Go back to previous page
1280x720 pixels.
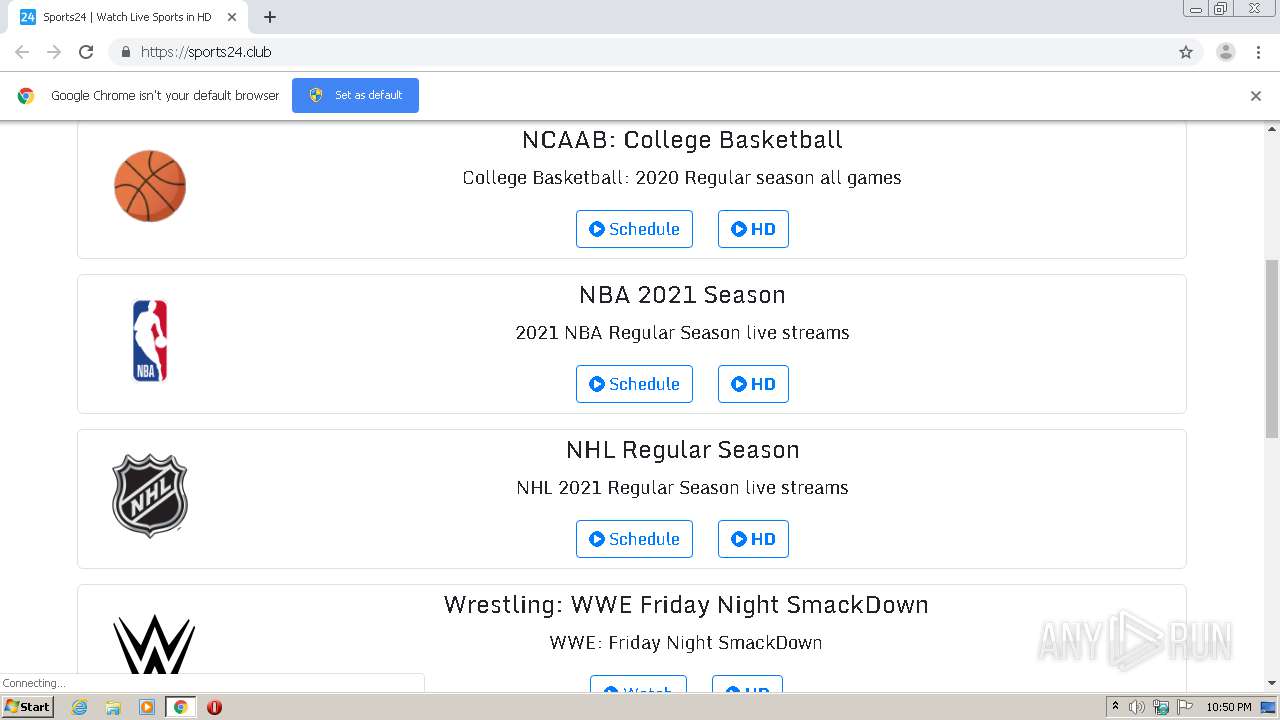click(22, 52)
